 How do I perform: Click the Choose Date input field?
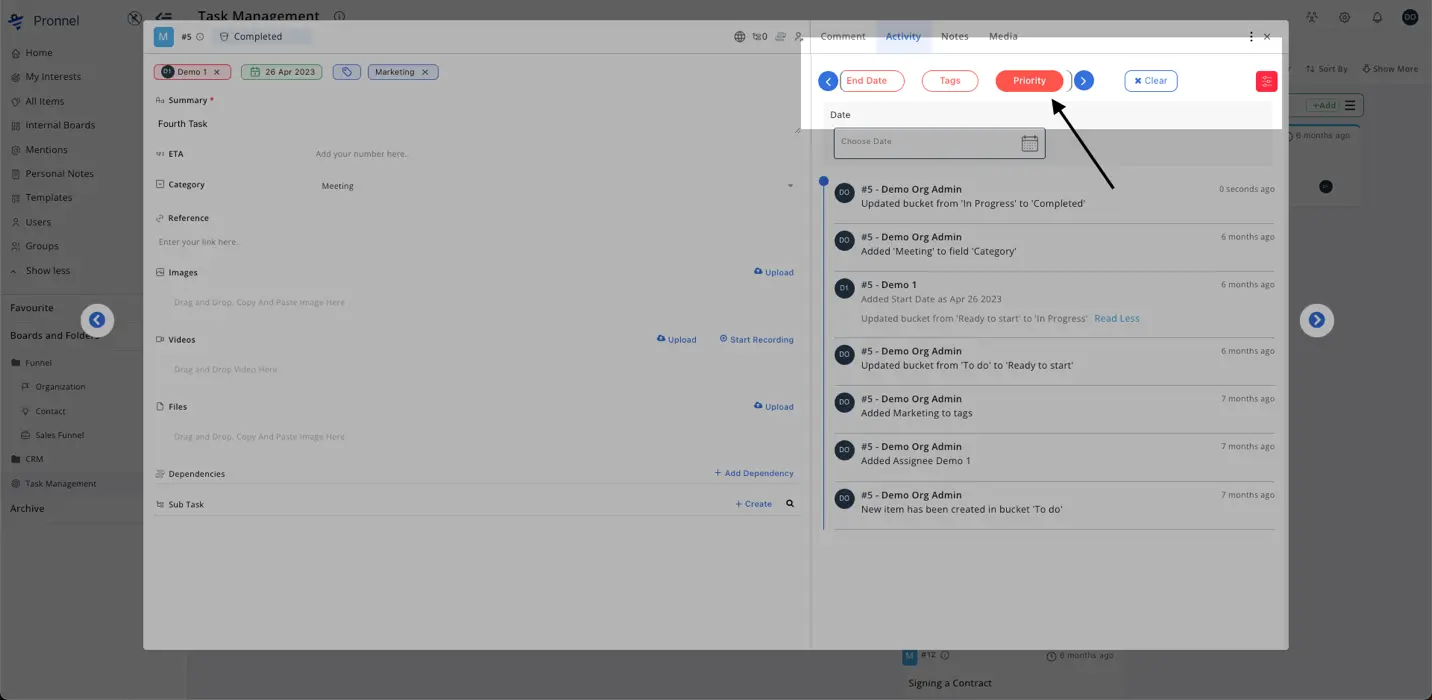tap(940, 143)
